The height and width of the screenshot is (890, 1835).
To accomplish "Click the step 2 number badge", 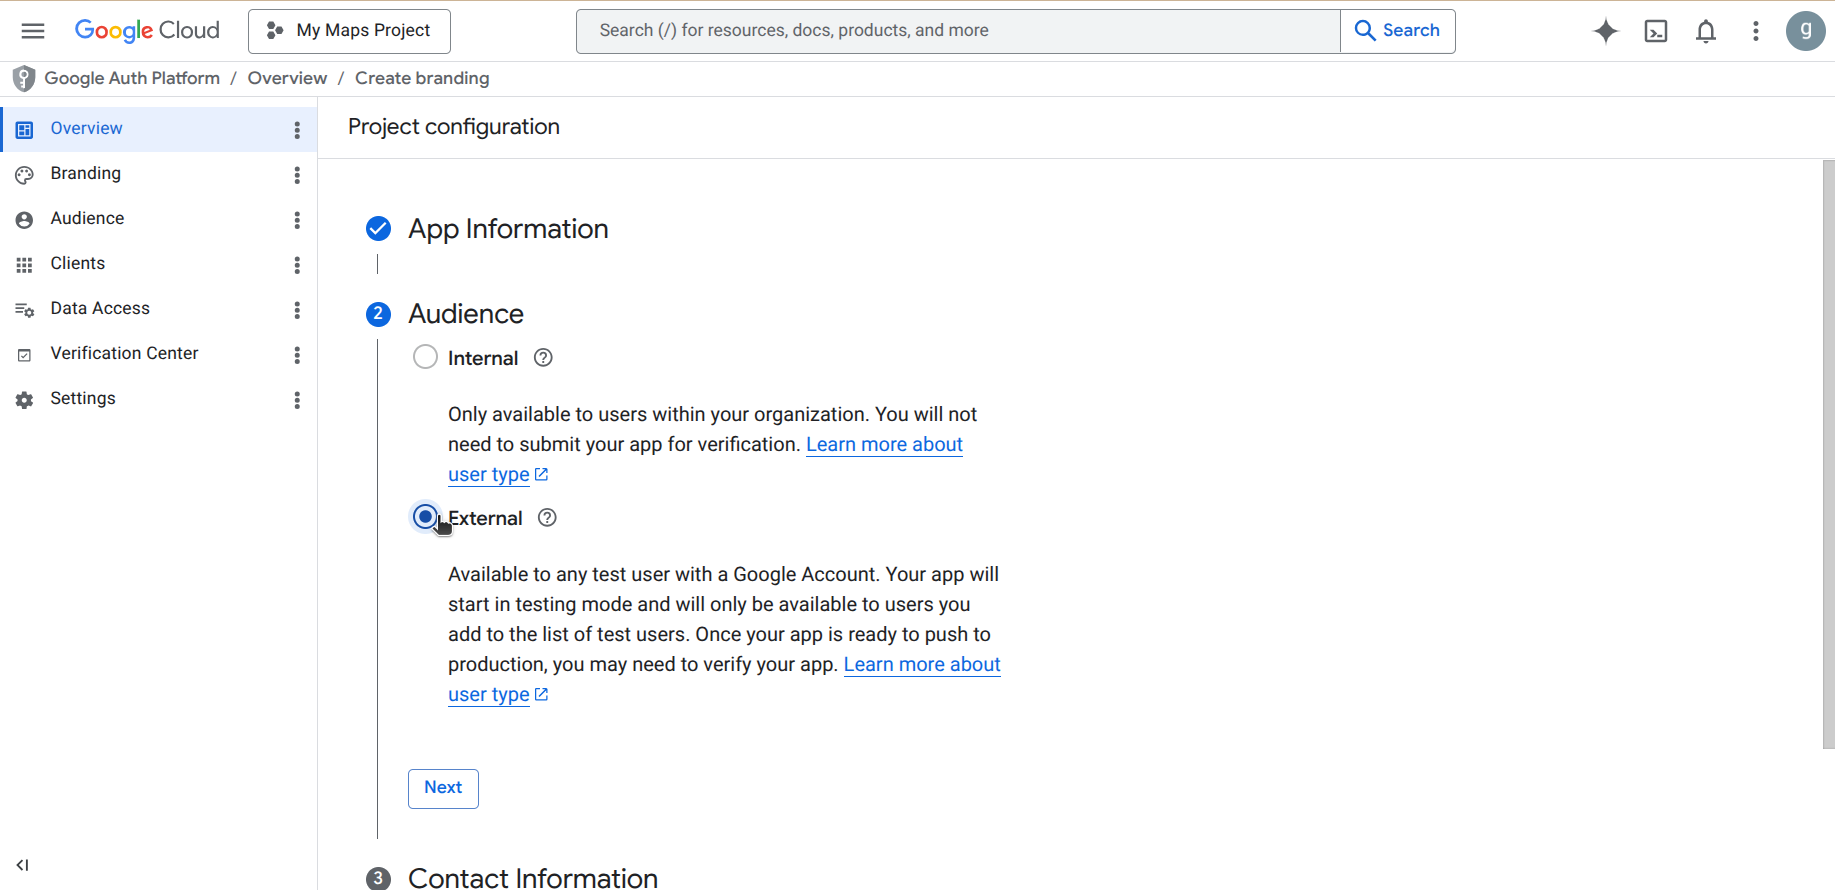I will click(x=378, y=314).
